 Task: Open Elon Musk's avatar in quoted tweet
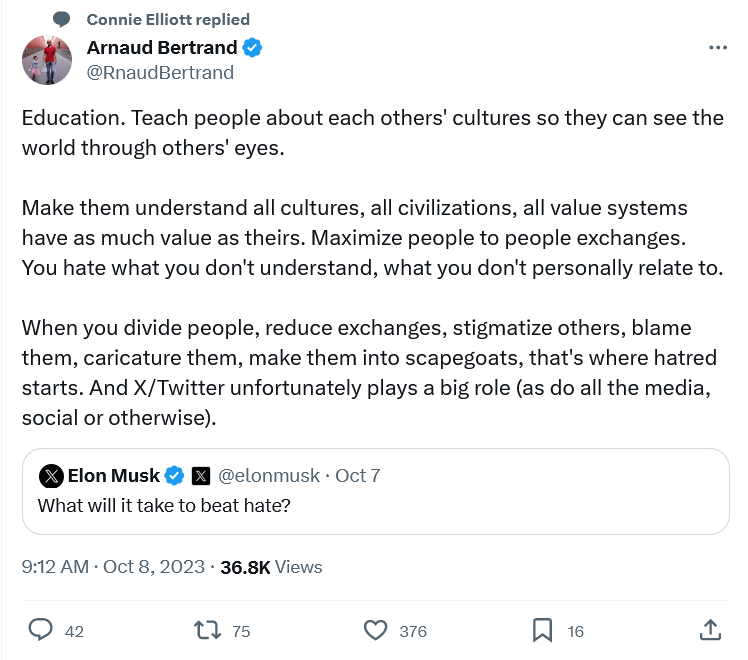pyautogui.click(x=51, y=475)
